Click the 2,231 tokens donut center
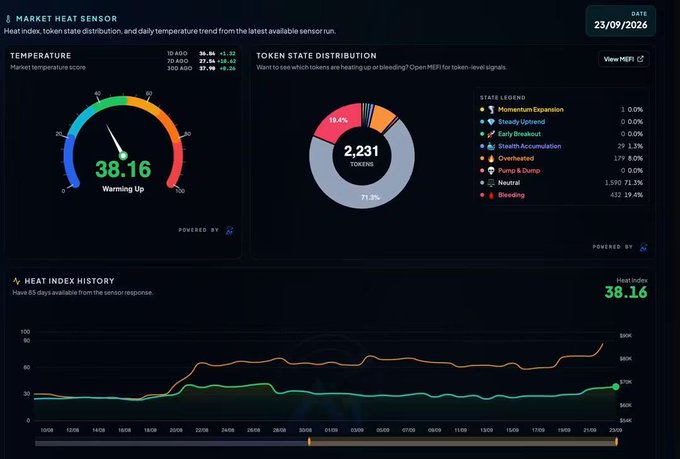Image resolution: width=680 pixels, height=459 pixels. pos(361,155)
